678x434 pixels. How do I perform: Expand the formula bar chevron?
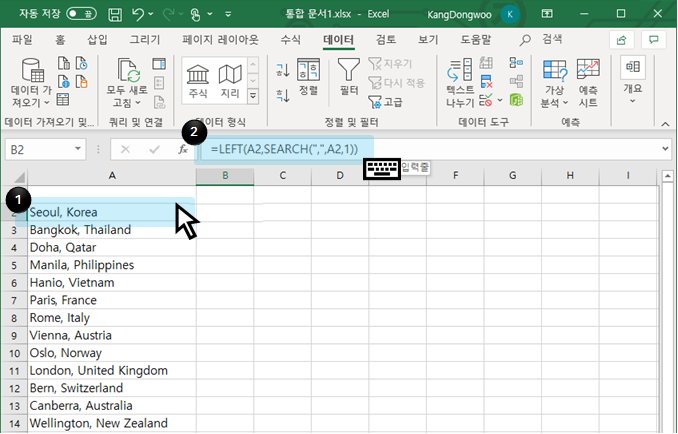tap(665, 149)
